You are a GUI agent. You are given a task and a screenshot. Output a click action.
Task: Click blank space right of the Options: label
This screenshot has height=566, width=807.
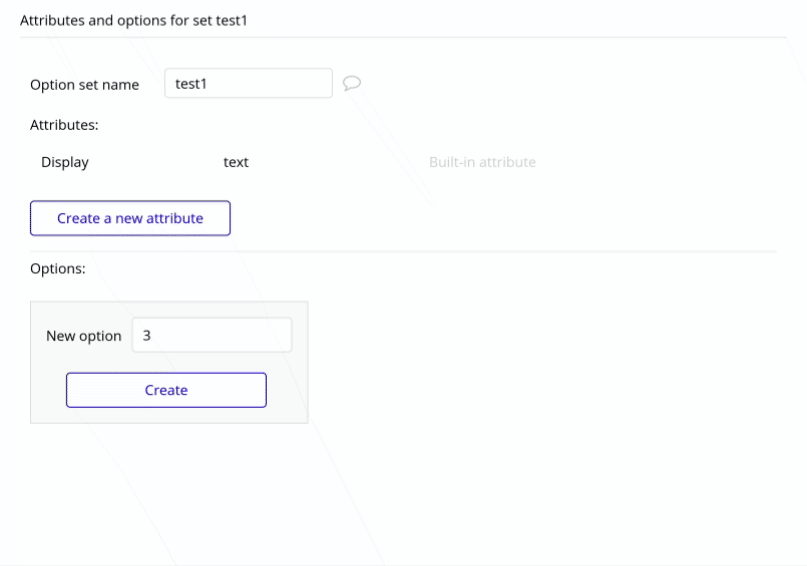400,269
